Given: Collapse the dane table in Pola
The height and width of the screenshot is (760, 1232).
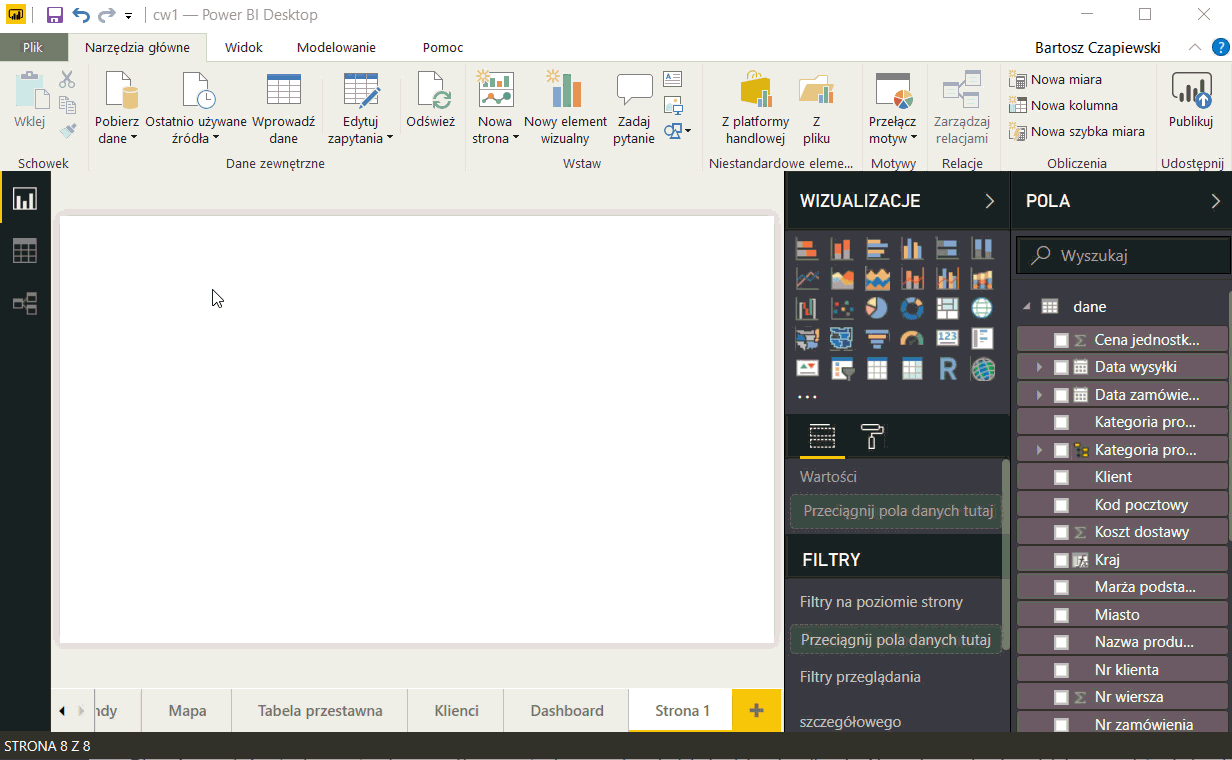Looking at the screenshot, I should click(1026, 307).
